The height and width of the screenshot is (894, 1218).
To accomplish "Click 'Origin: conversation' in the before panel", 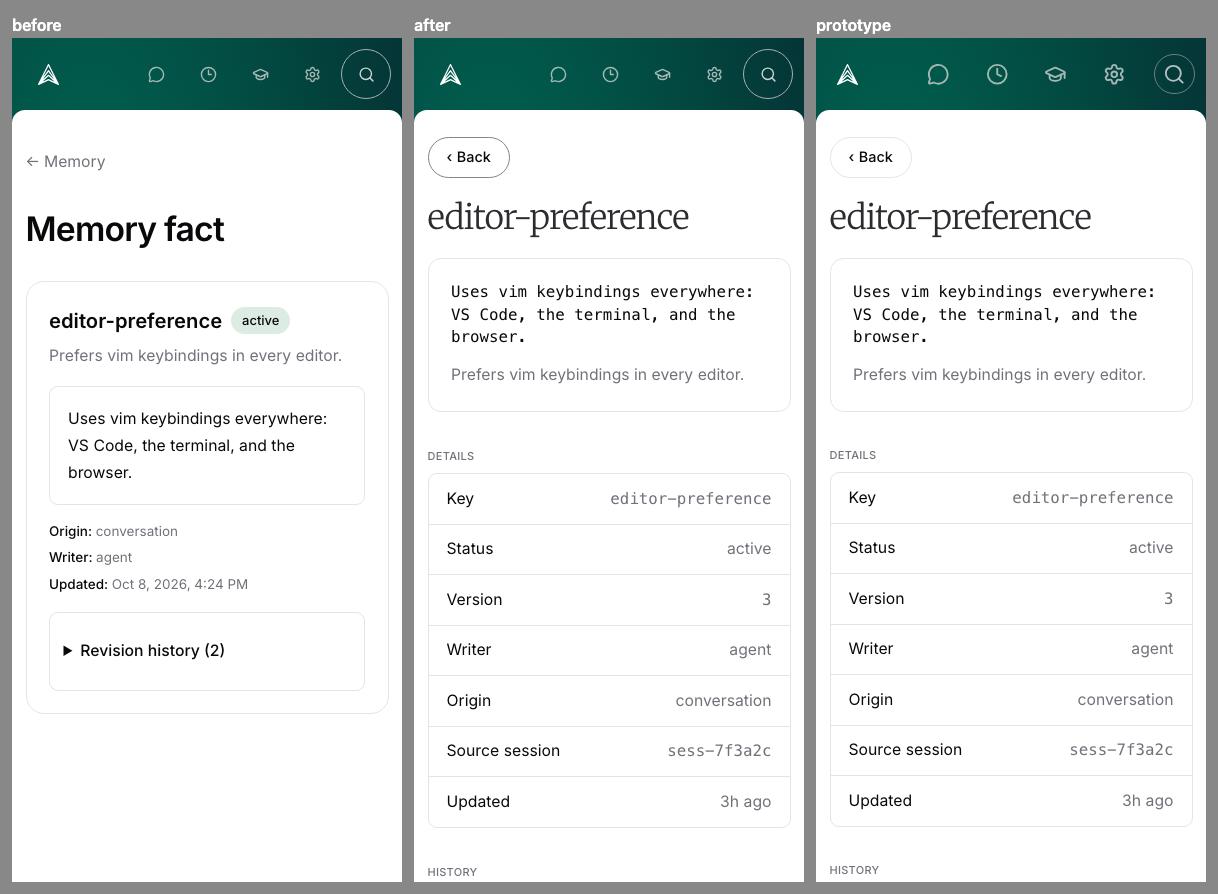I will pyautogui.click(x=113, y=531).
